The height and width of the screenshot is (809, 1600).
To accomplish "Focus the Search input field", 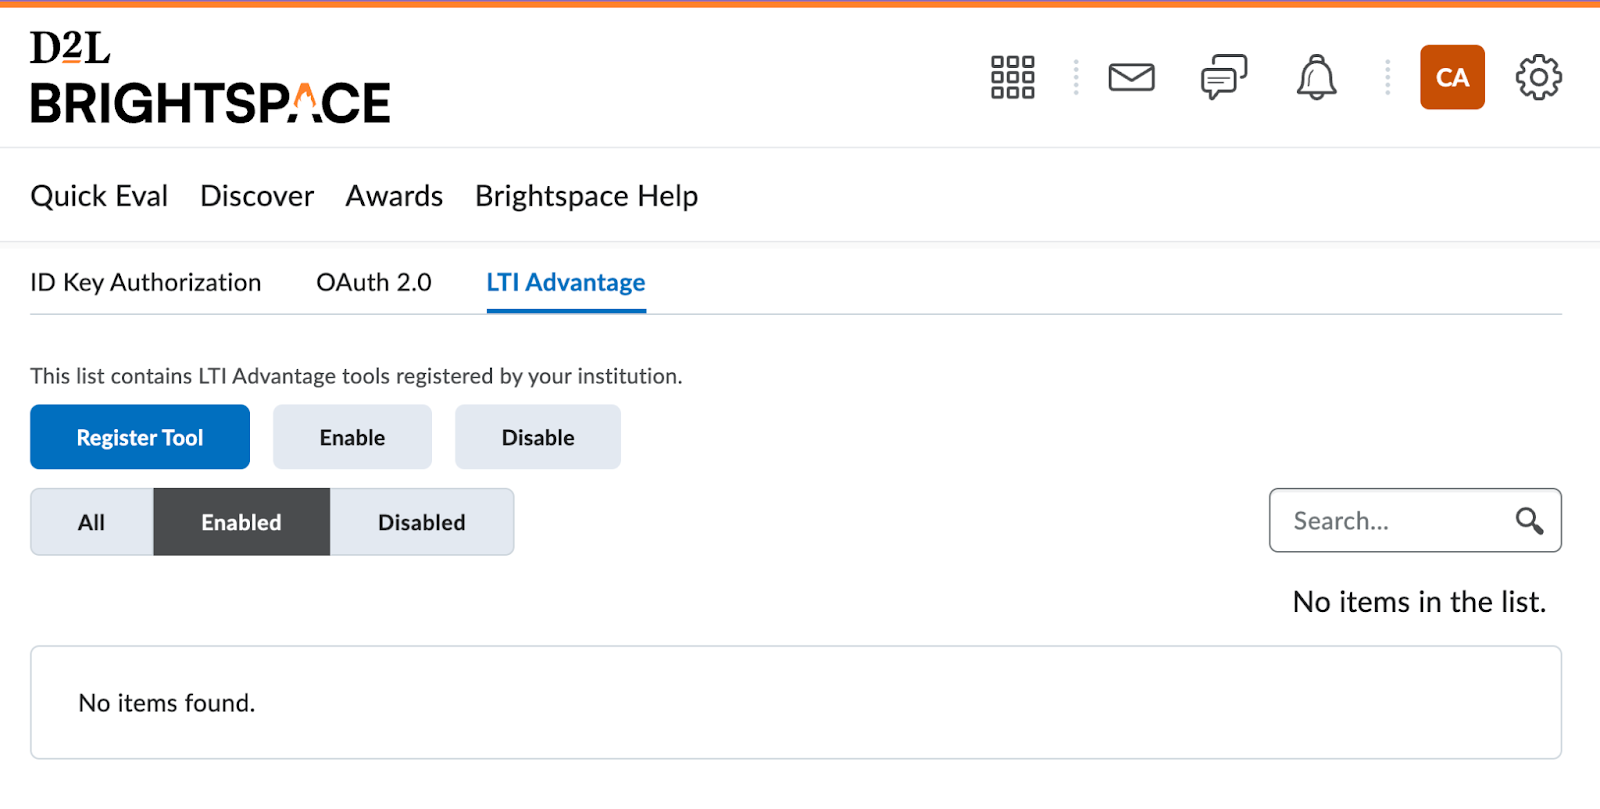I will coord(1415,521).
